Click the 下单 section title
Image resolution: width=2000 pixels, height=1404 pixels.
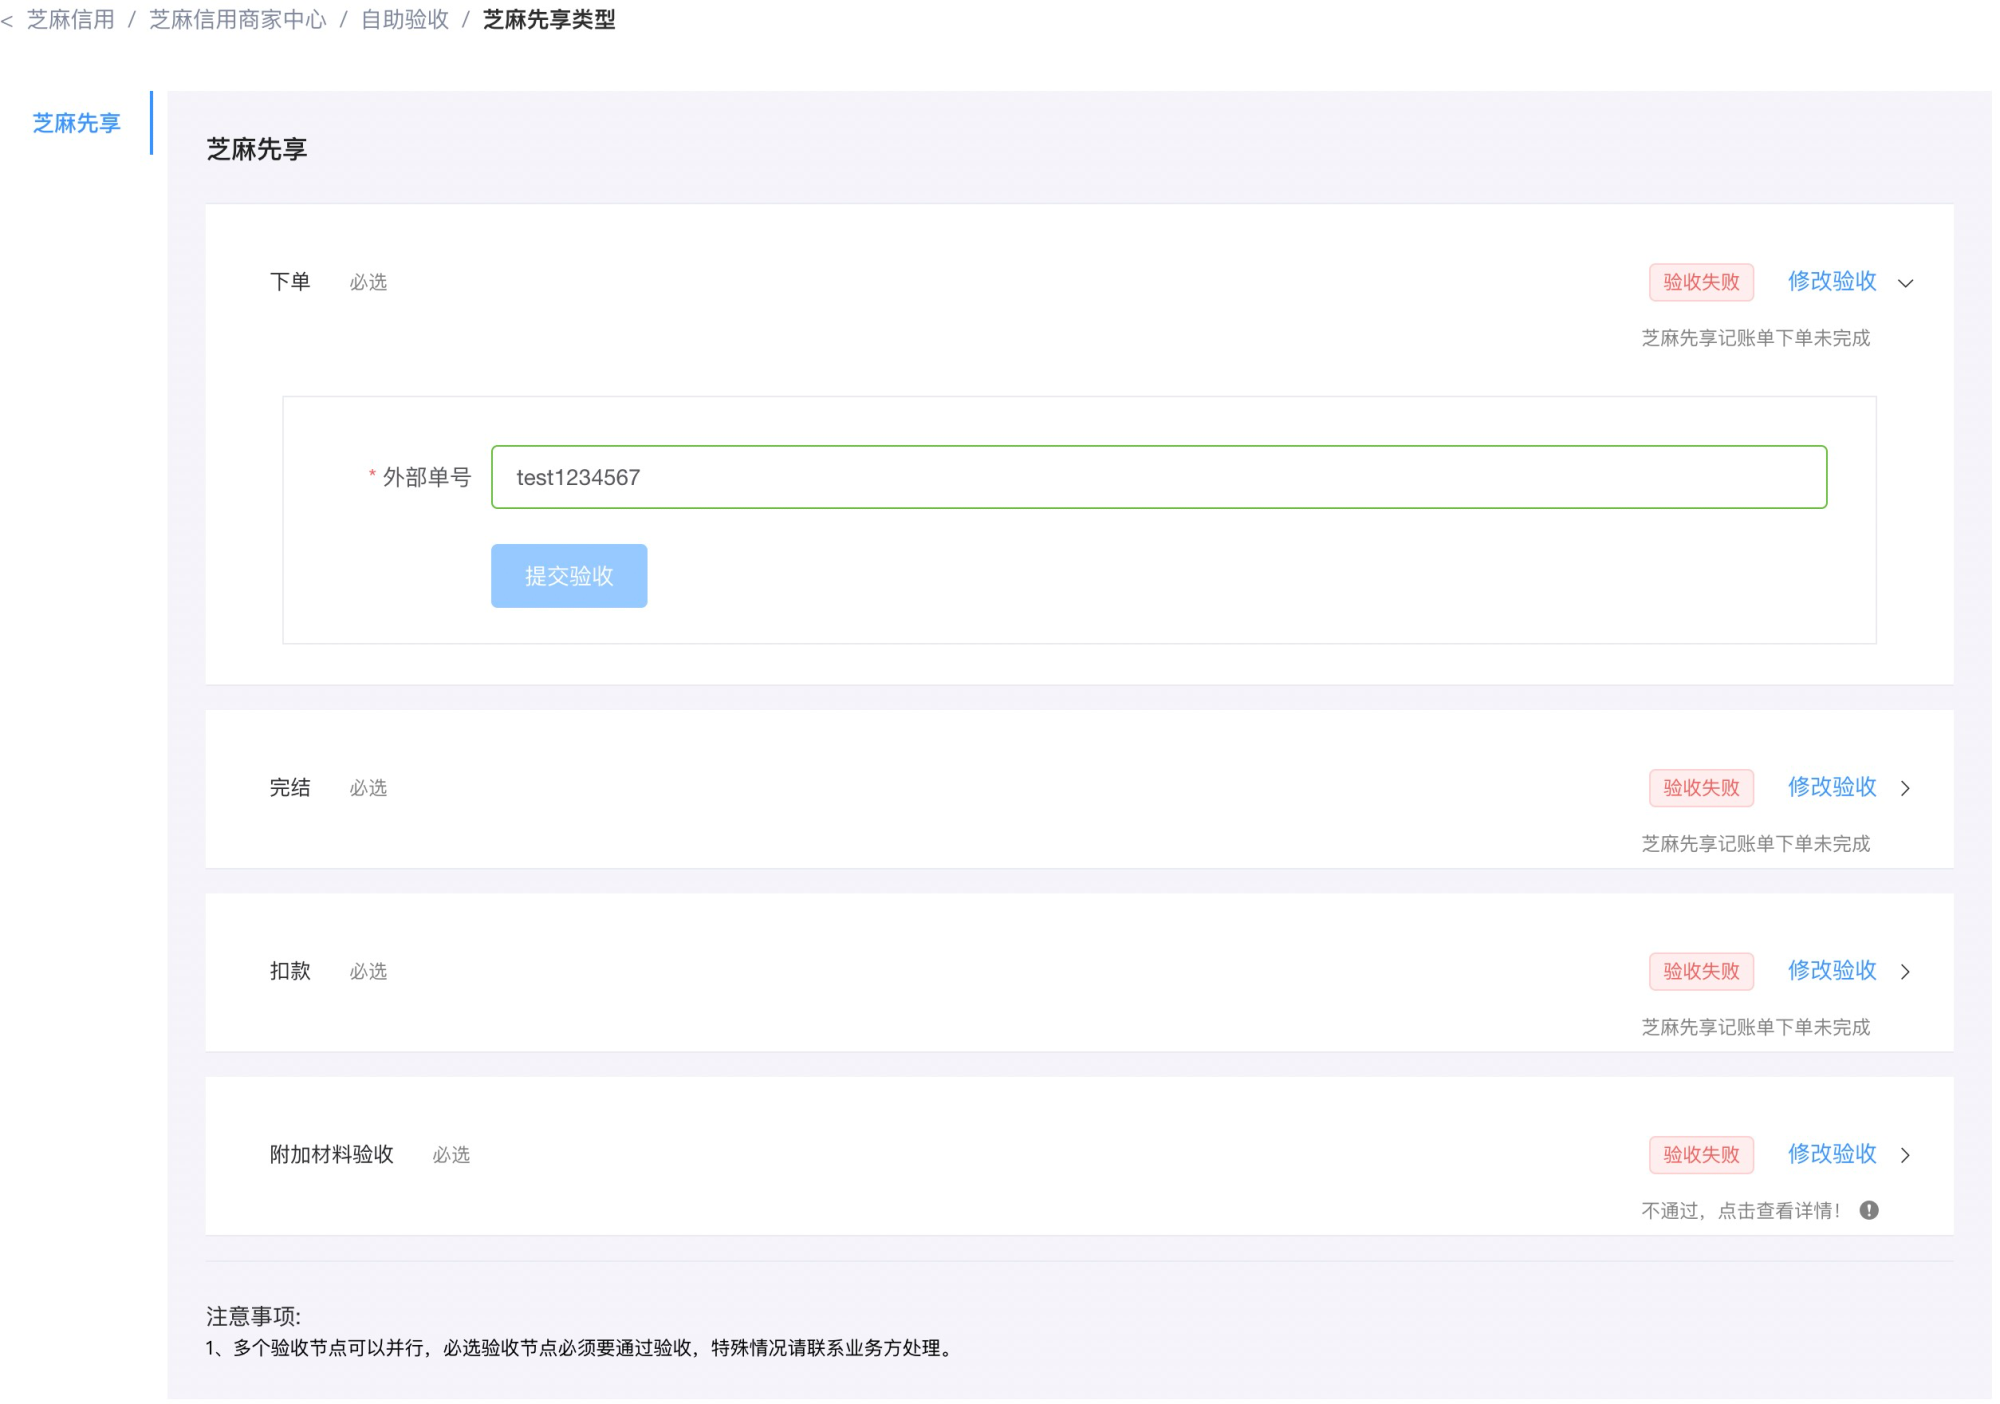pyautogui.click(x=290, y=282)
